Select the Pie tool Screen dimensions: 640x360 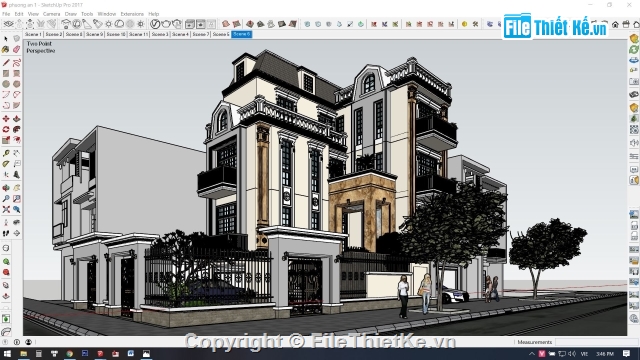pos(16,105)
